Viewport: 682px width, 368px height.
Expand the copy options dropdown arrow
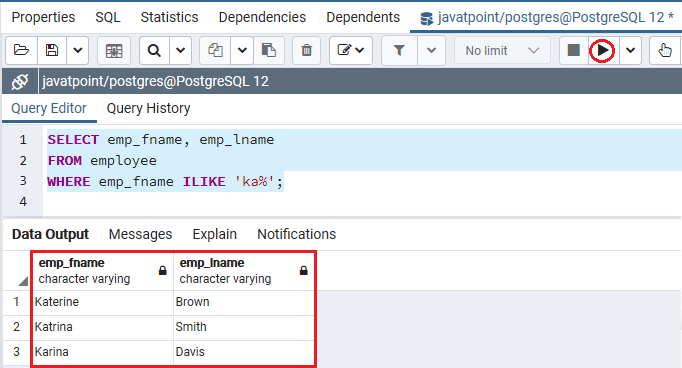point(242,50)
